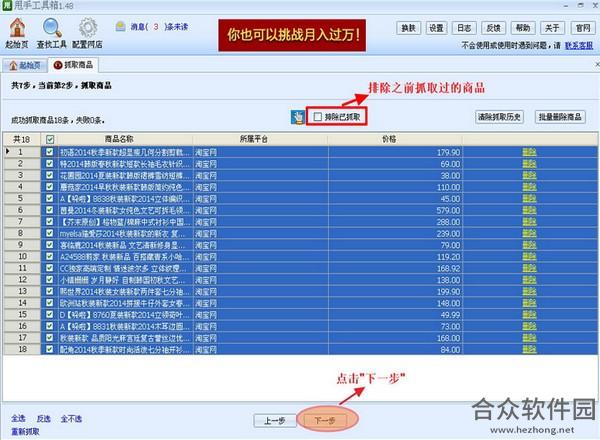Image resolution: width=600 pixels, height=440 pixels.
Task: Click the 反选 invert selection link
Action: (44, 419)
